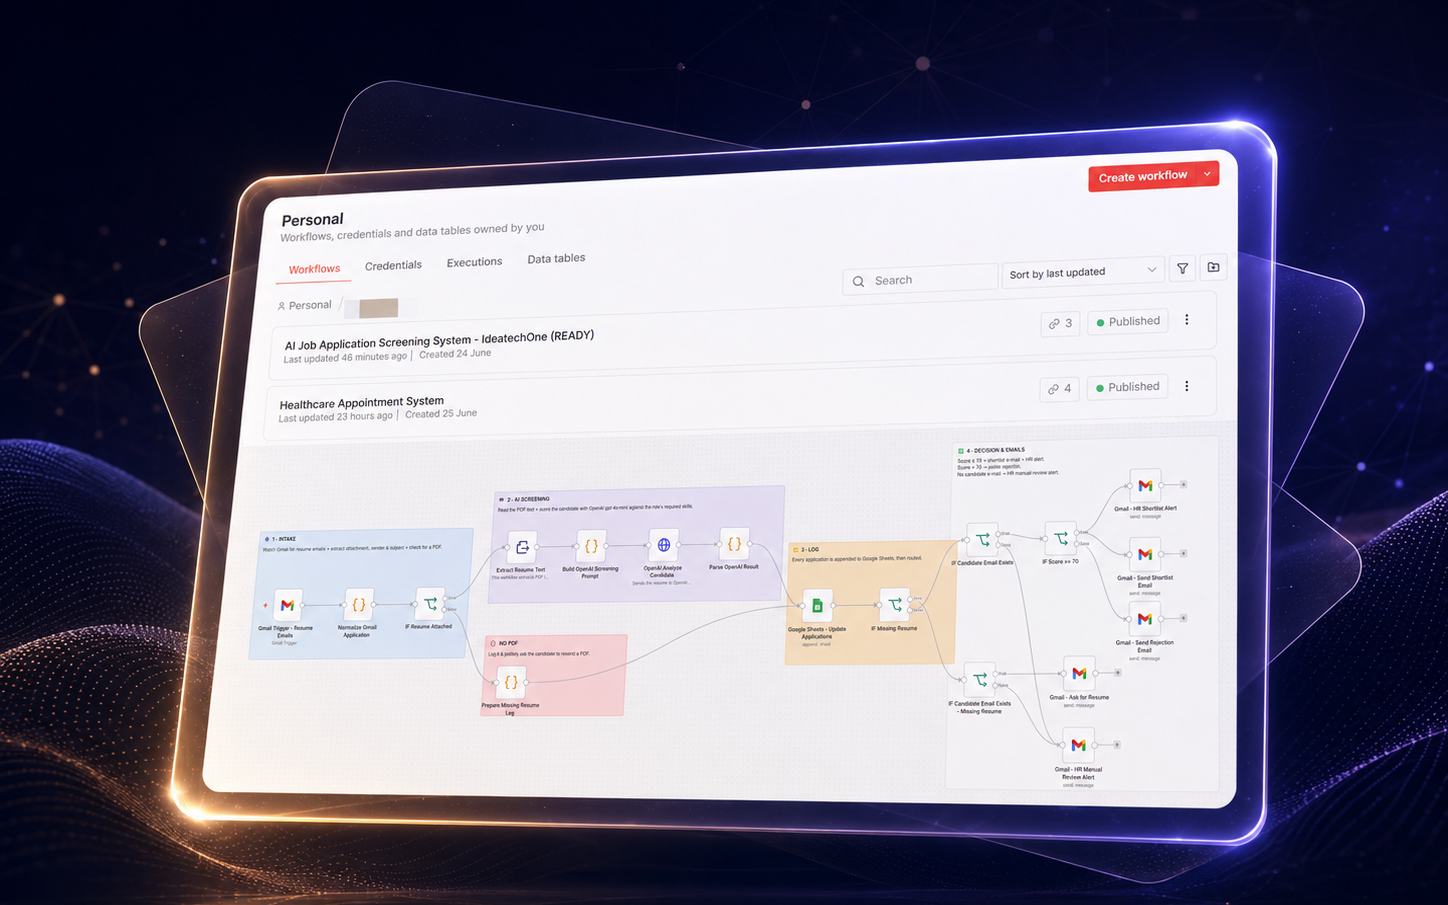
Task: Select the Gmail - Send Shortlist Email node
Action: point(1145,554)
